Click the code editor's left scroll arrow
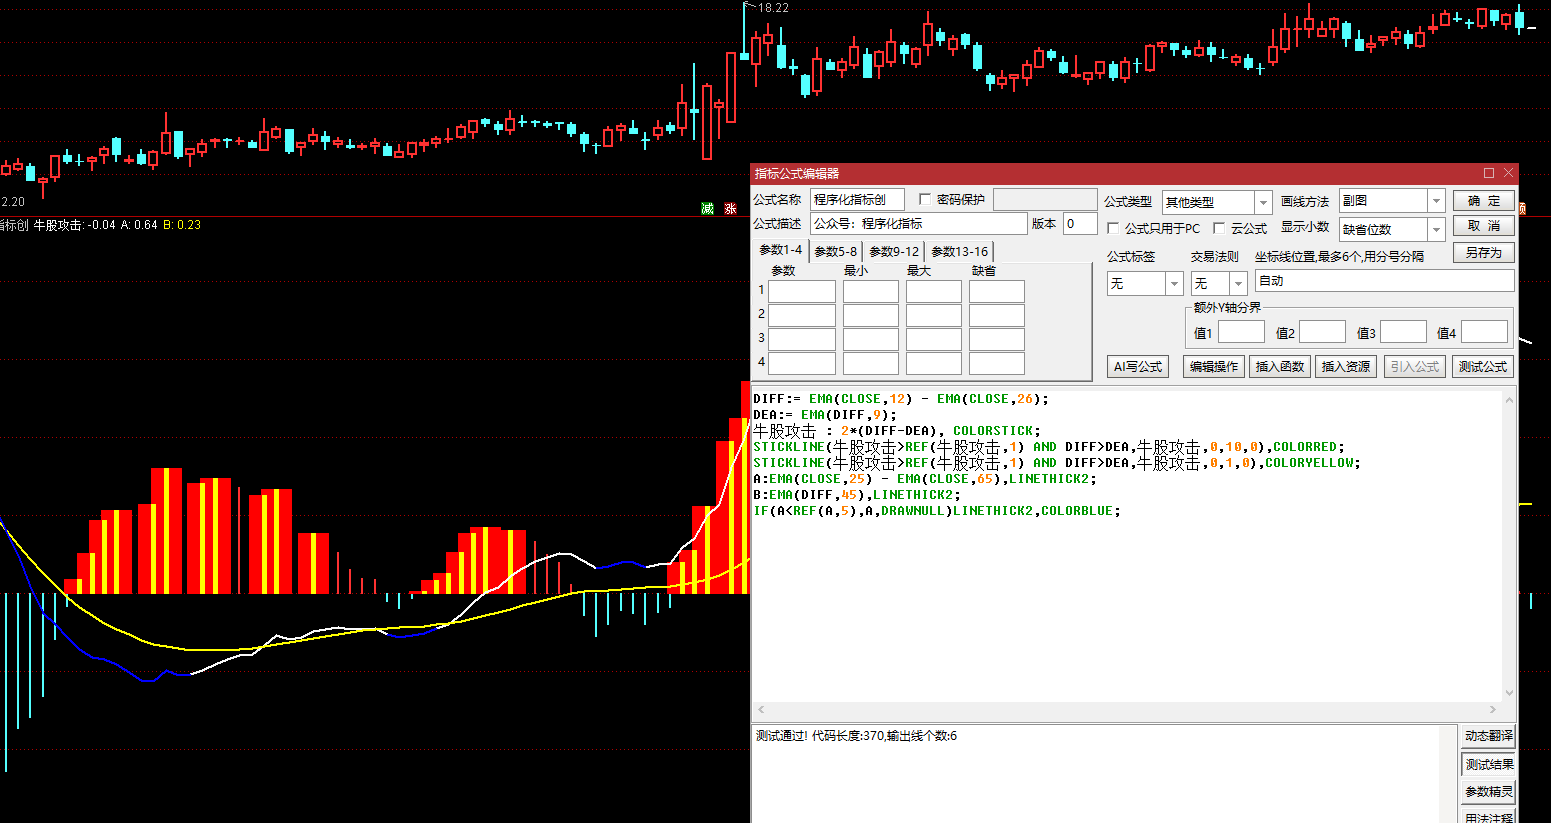1551x823 pixels. point(761,709)
